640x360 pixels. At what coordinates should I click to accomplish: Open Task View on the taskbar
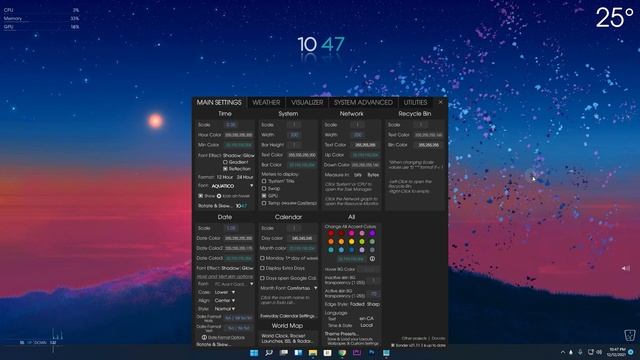[x=283, y=353]
